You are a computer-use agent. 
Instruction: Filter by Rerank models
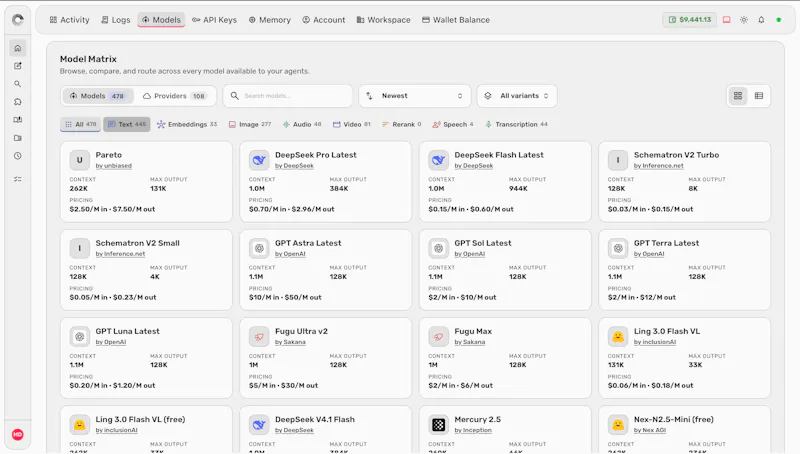[402, 124]
